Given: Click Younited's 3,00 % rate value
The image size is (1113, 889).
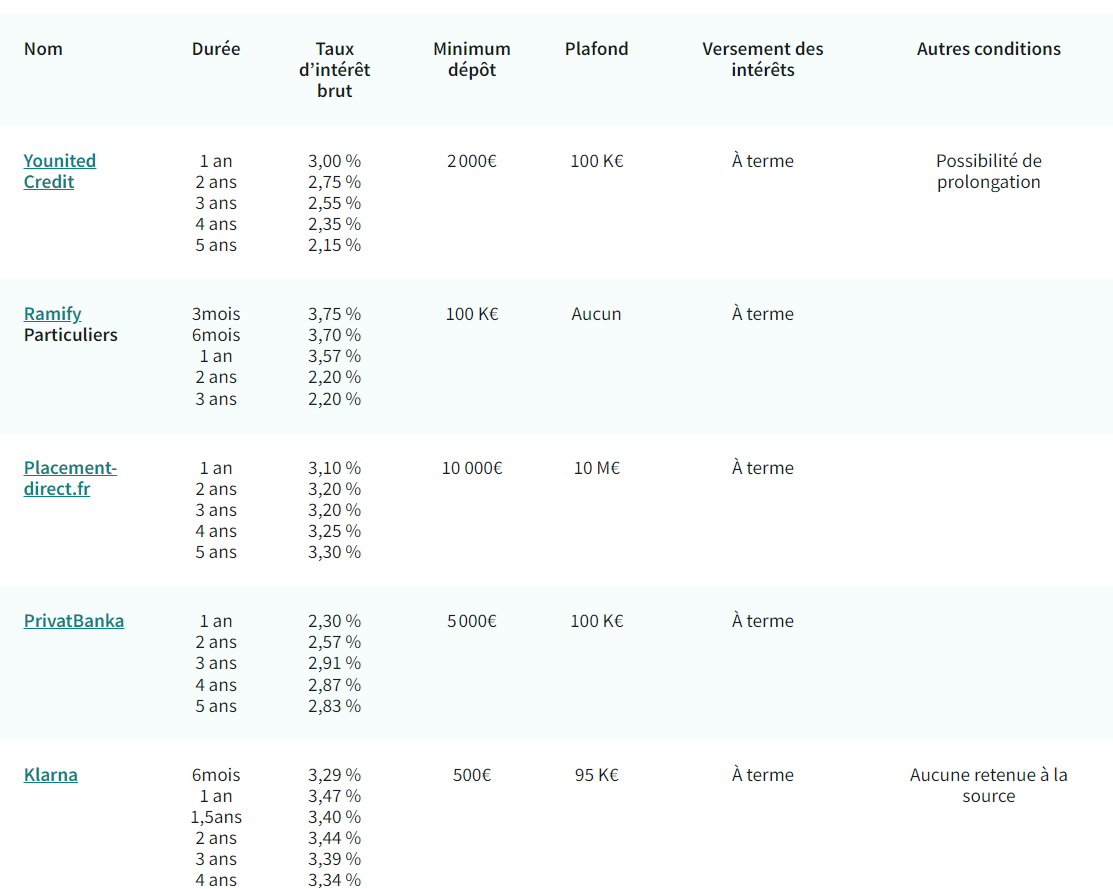Looking at the screenshot, I should pos(334,161).
